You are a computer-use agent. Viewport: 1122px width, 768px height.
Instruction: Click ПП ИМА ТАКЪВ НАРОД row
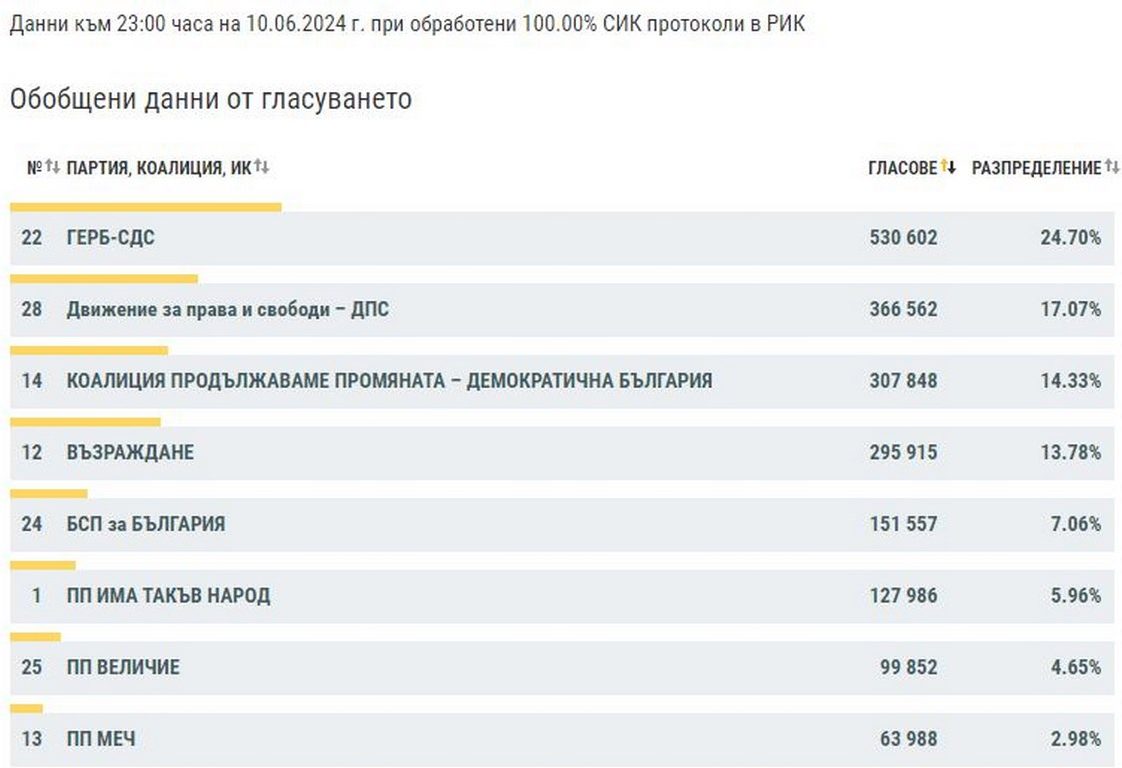tap(168, 596)
